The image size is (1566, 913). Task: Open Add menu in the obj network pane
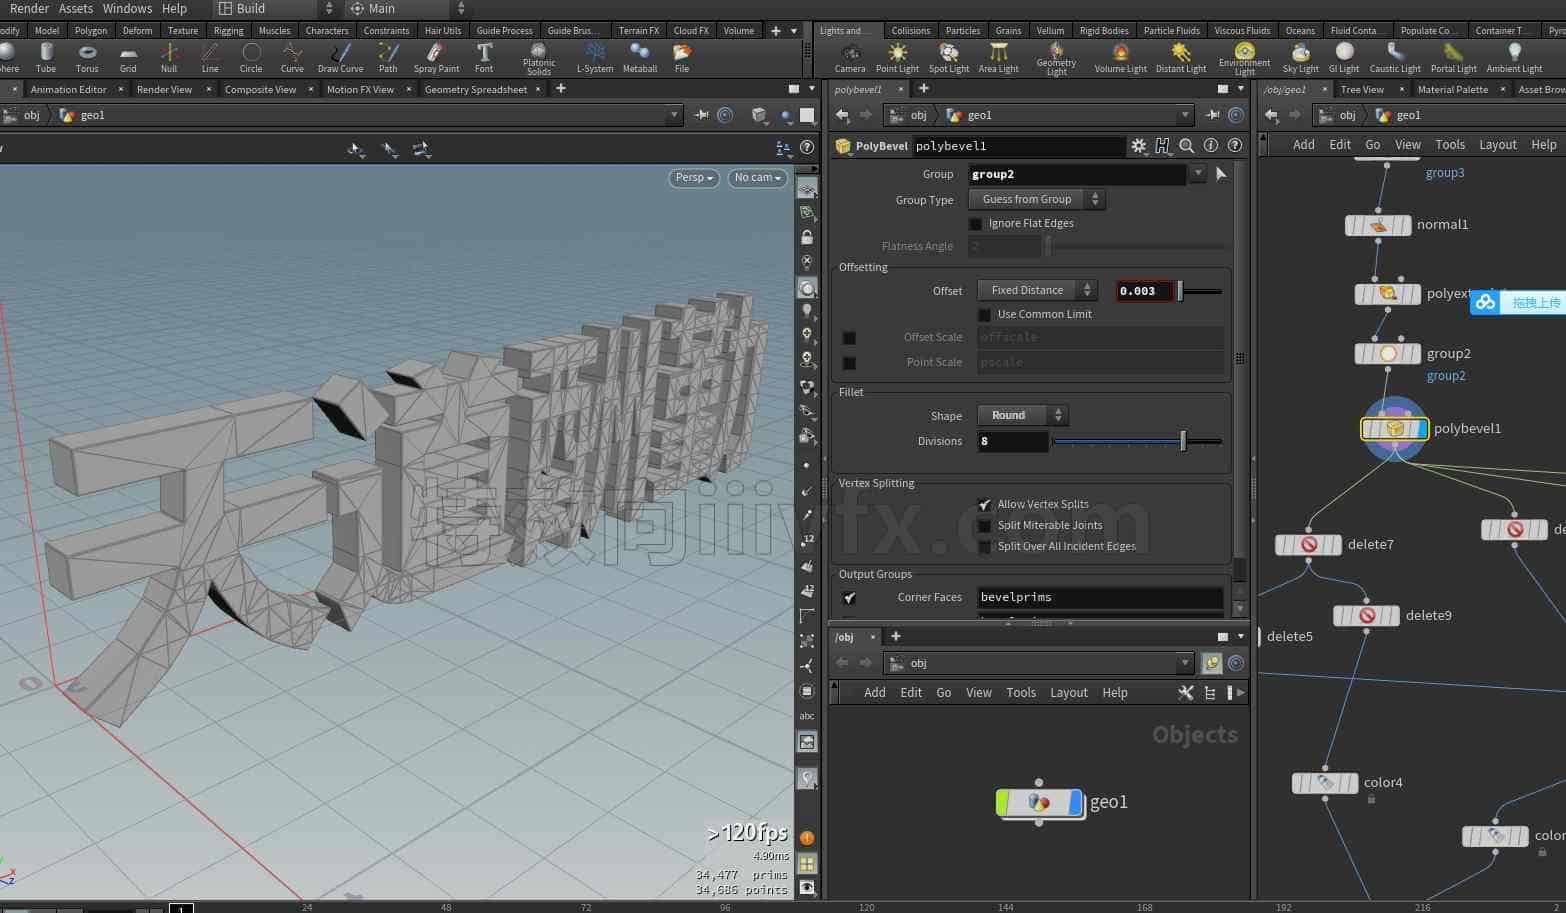coord(875,693)
